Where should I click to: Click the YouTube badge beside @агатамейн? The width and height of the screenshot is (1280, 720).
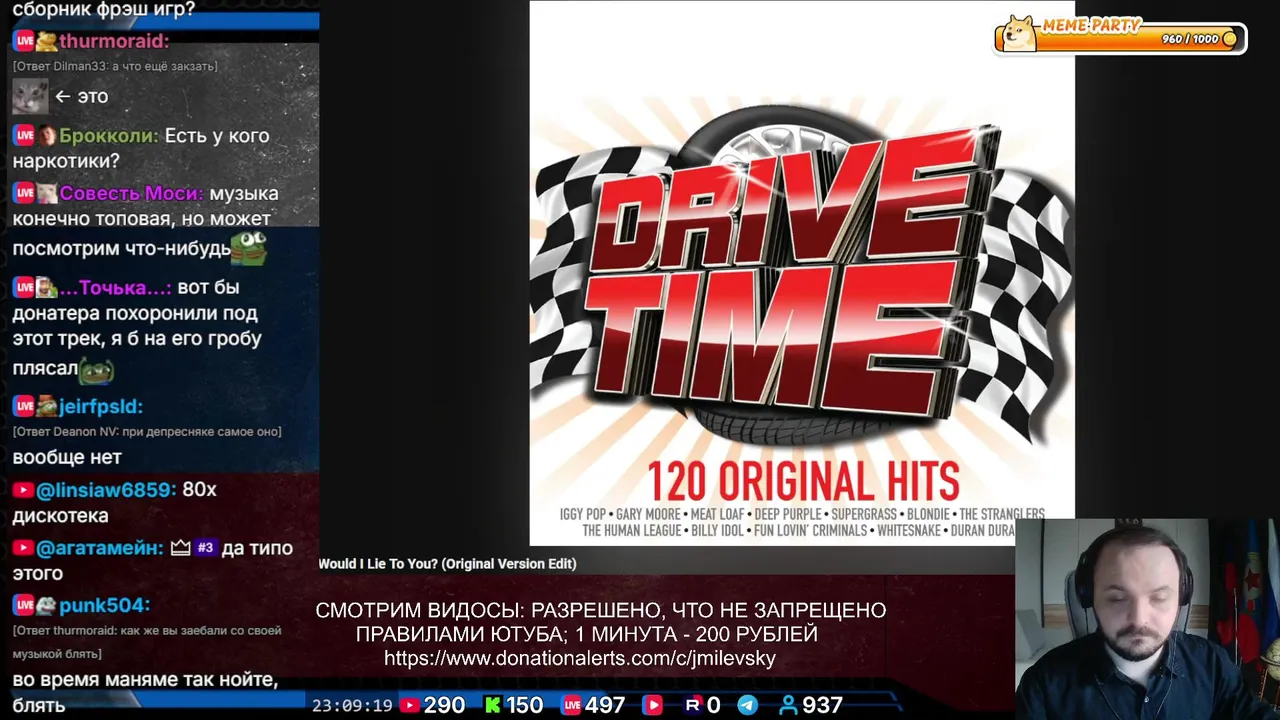24,548
